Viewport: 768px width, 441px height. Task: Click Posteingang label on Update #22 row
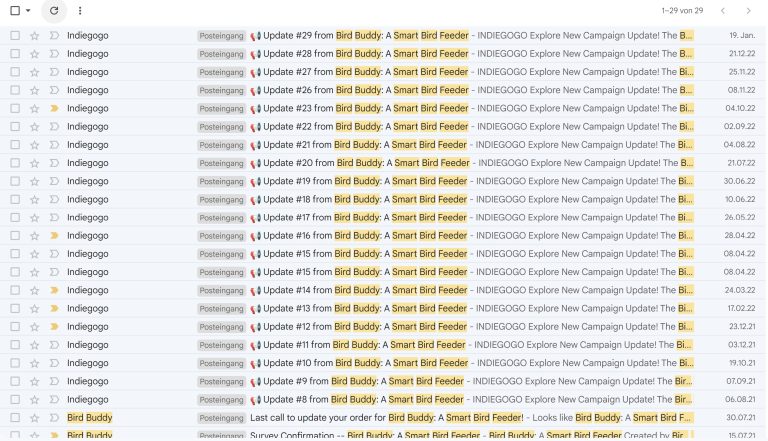pyautogui.click(x=221, y=127)
